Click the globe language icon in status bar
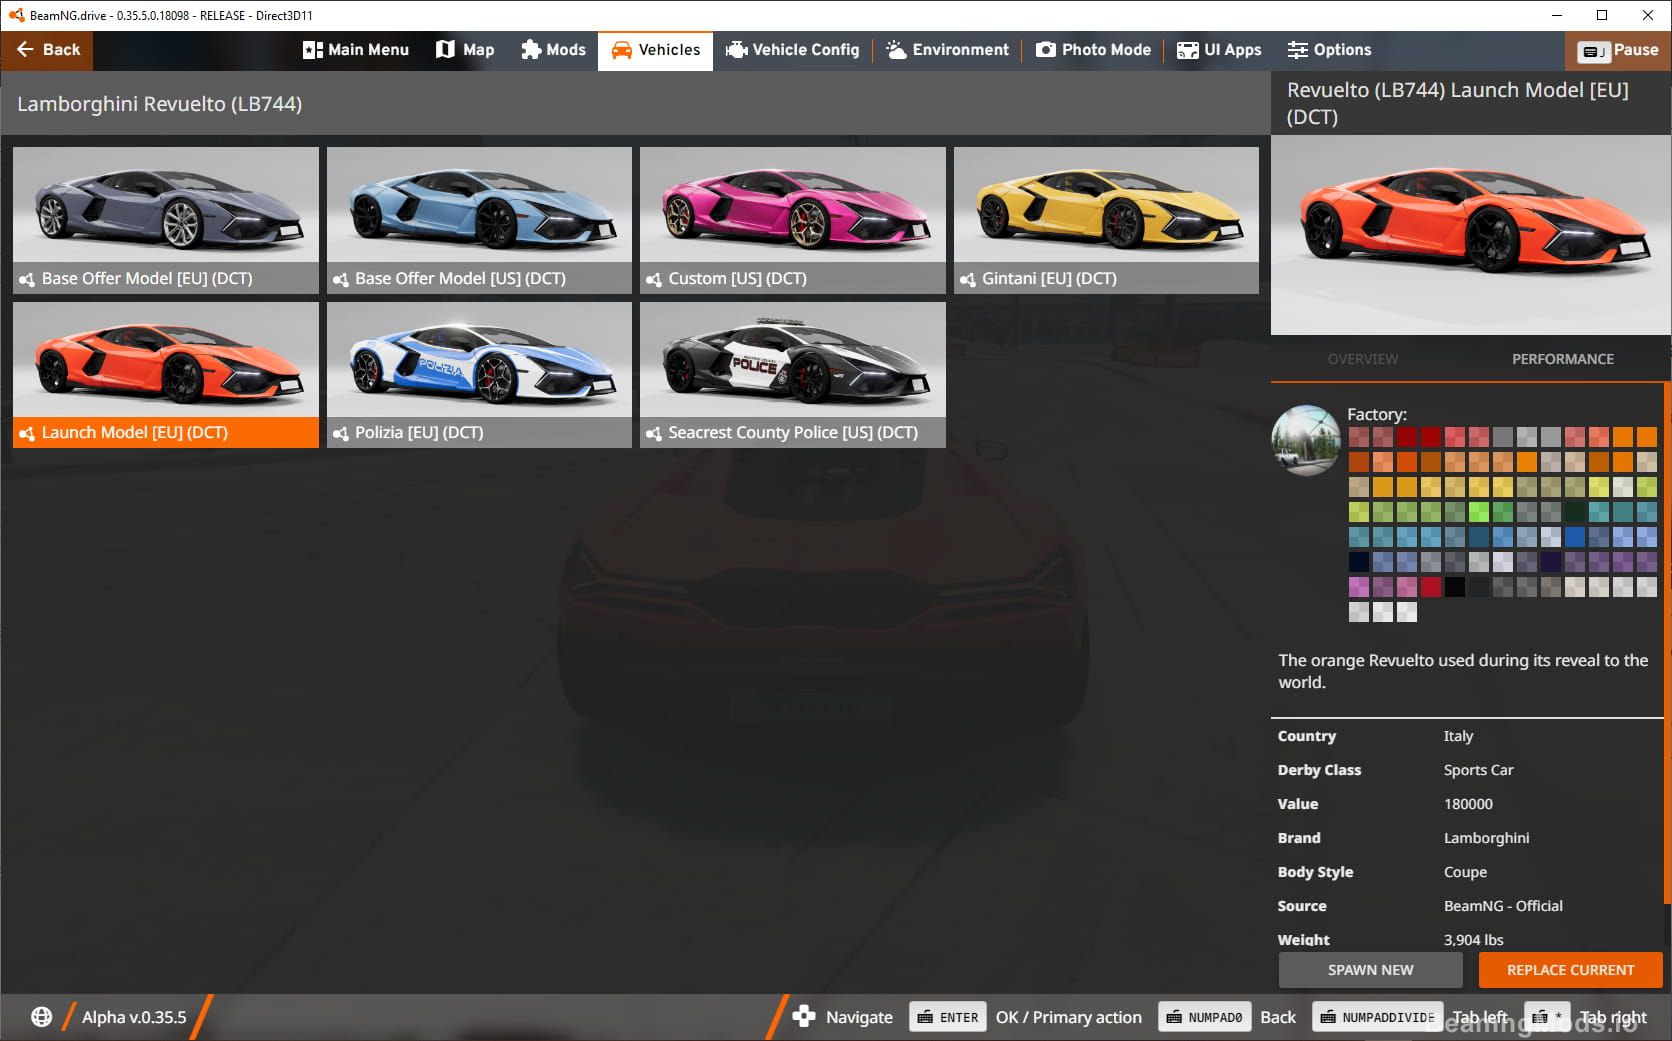1672x1041 pixels. pyautogui.click(x=41, y=1017)
